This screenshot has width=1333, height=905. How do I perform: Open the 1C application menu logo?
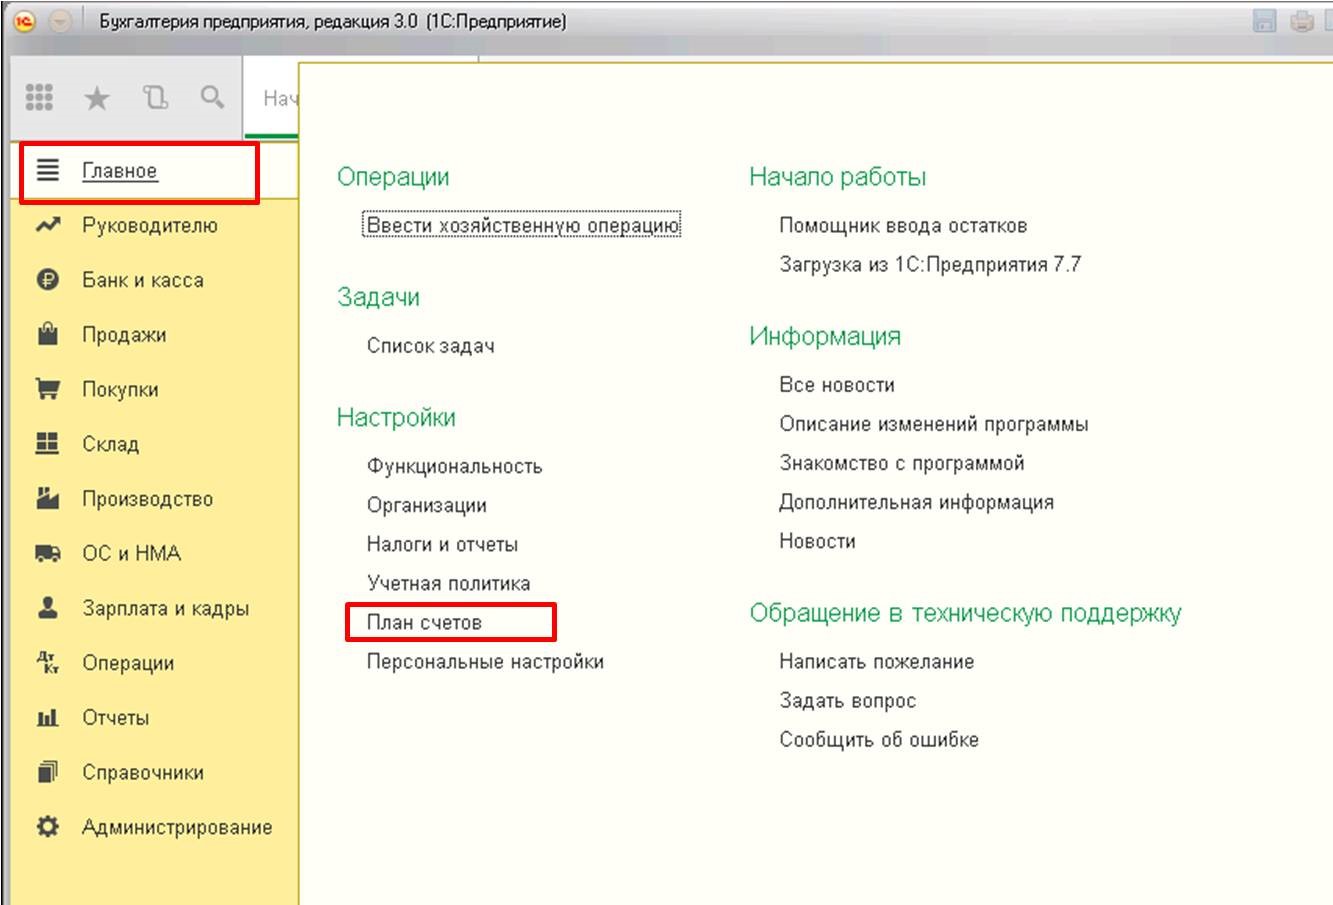[x=24, y=21]
